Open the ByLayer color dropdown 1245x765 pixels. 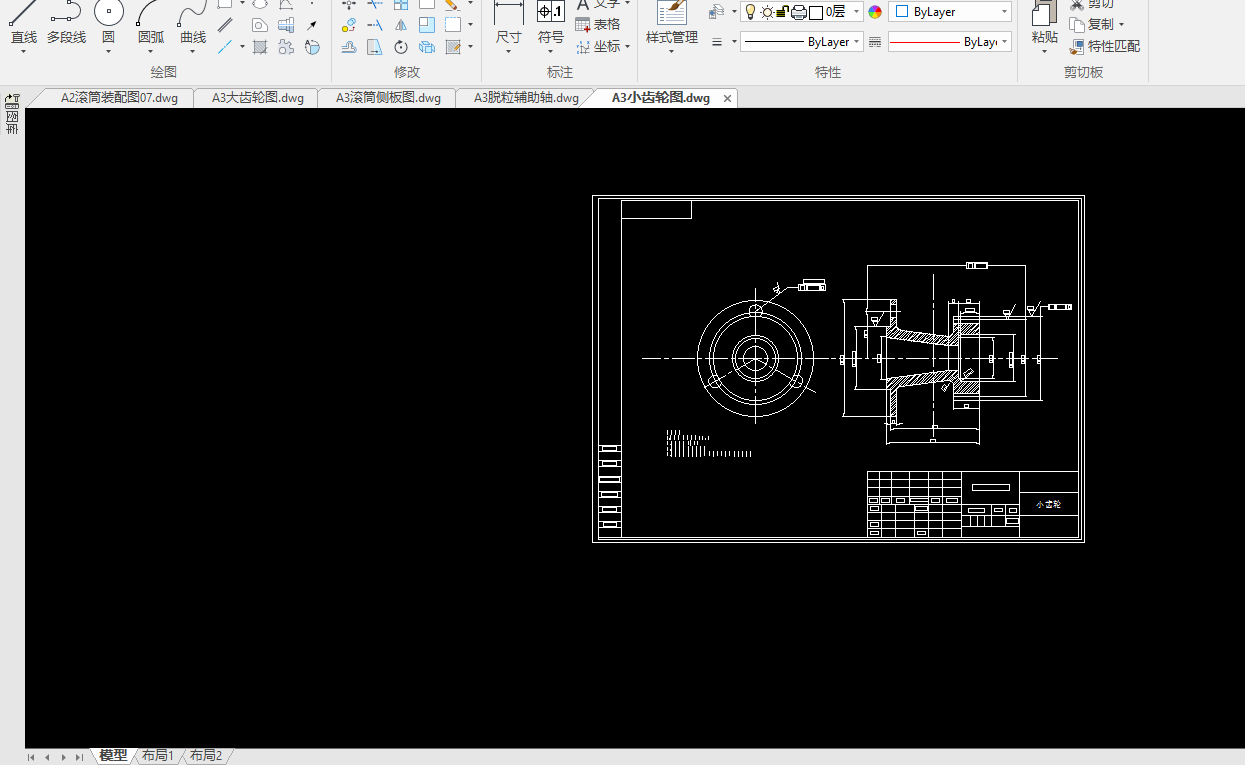tap(949, 12)
